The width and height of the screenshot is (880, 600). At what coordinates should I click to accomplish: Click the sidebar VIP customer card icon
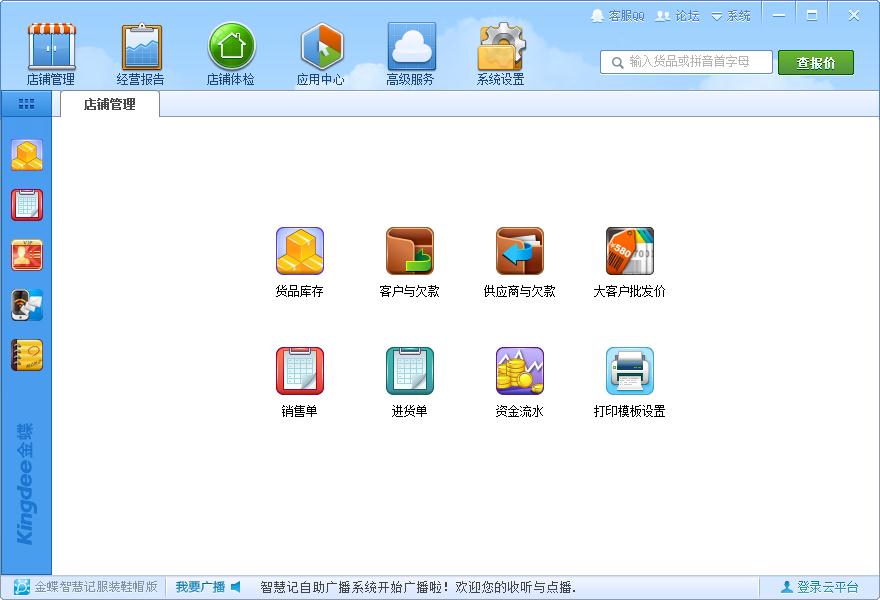[x=27, y=255]
